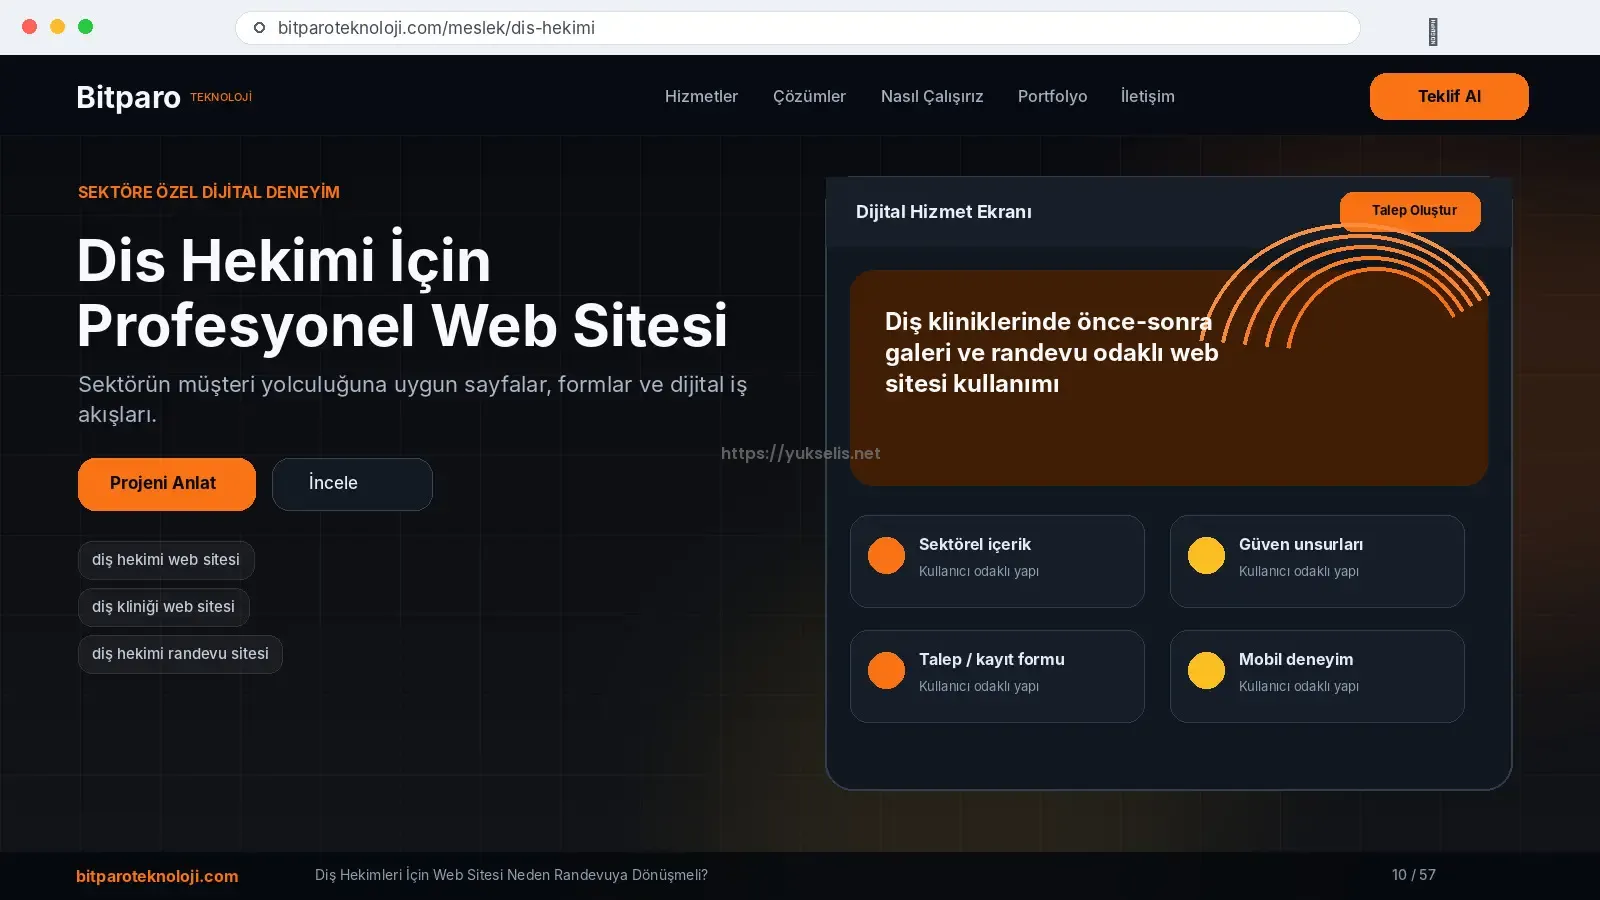Image resolution: width=1600 pixels, height=900 pixels.
Task: Open the Sektörel içerik card title
Action: tap(975, 544)
